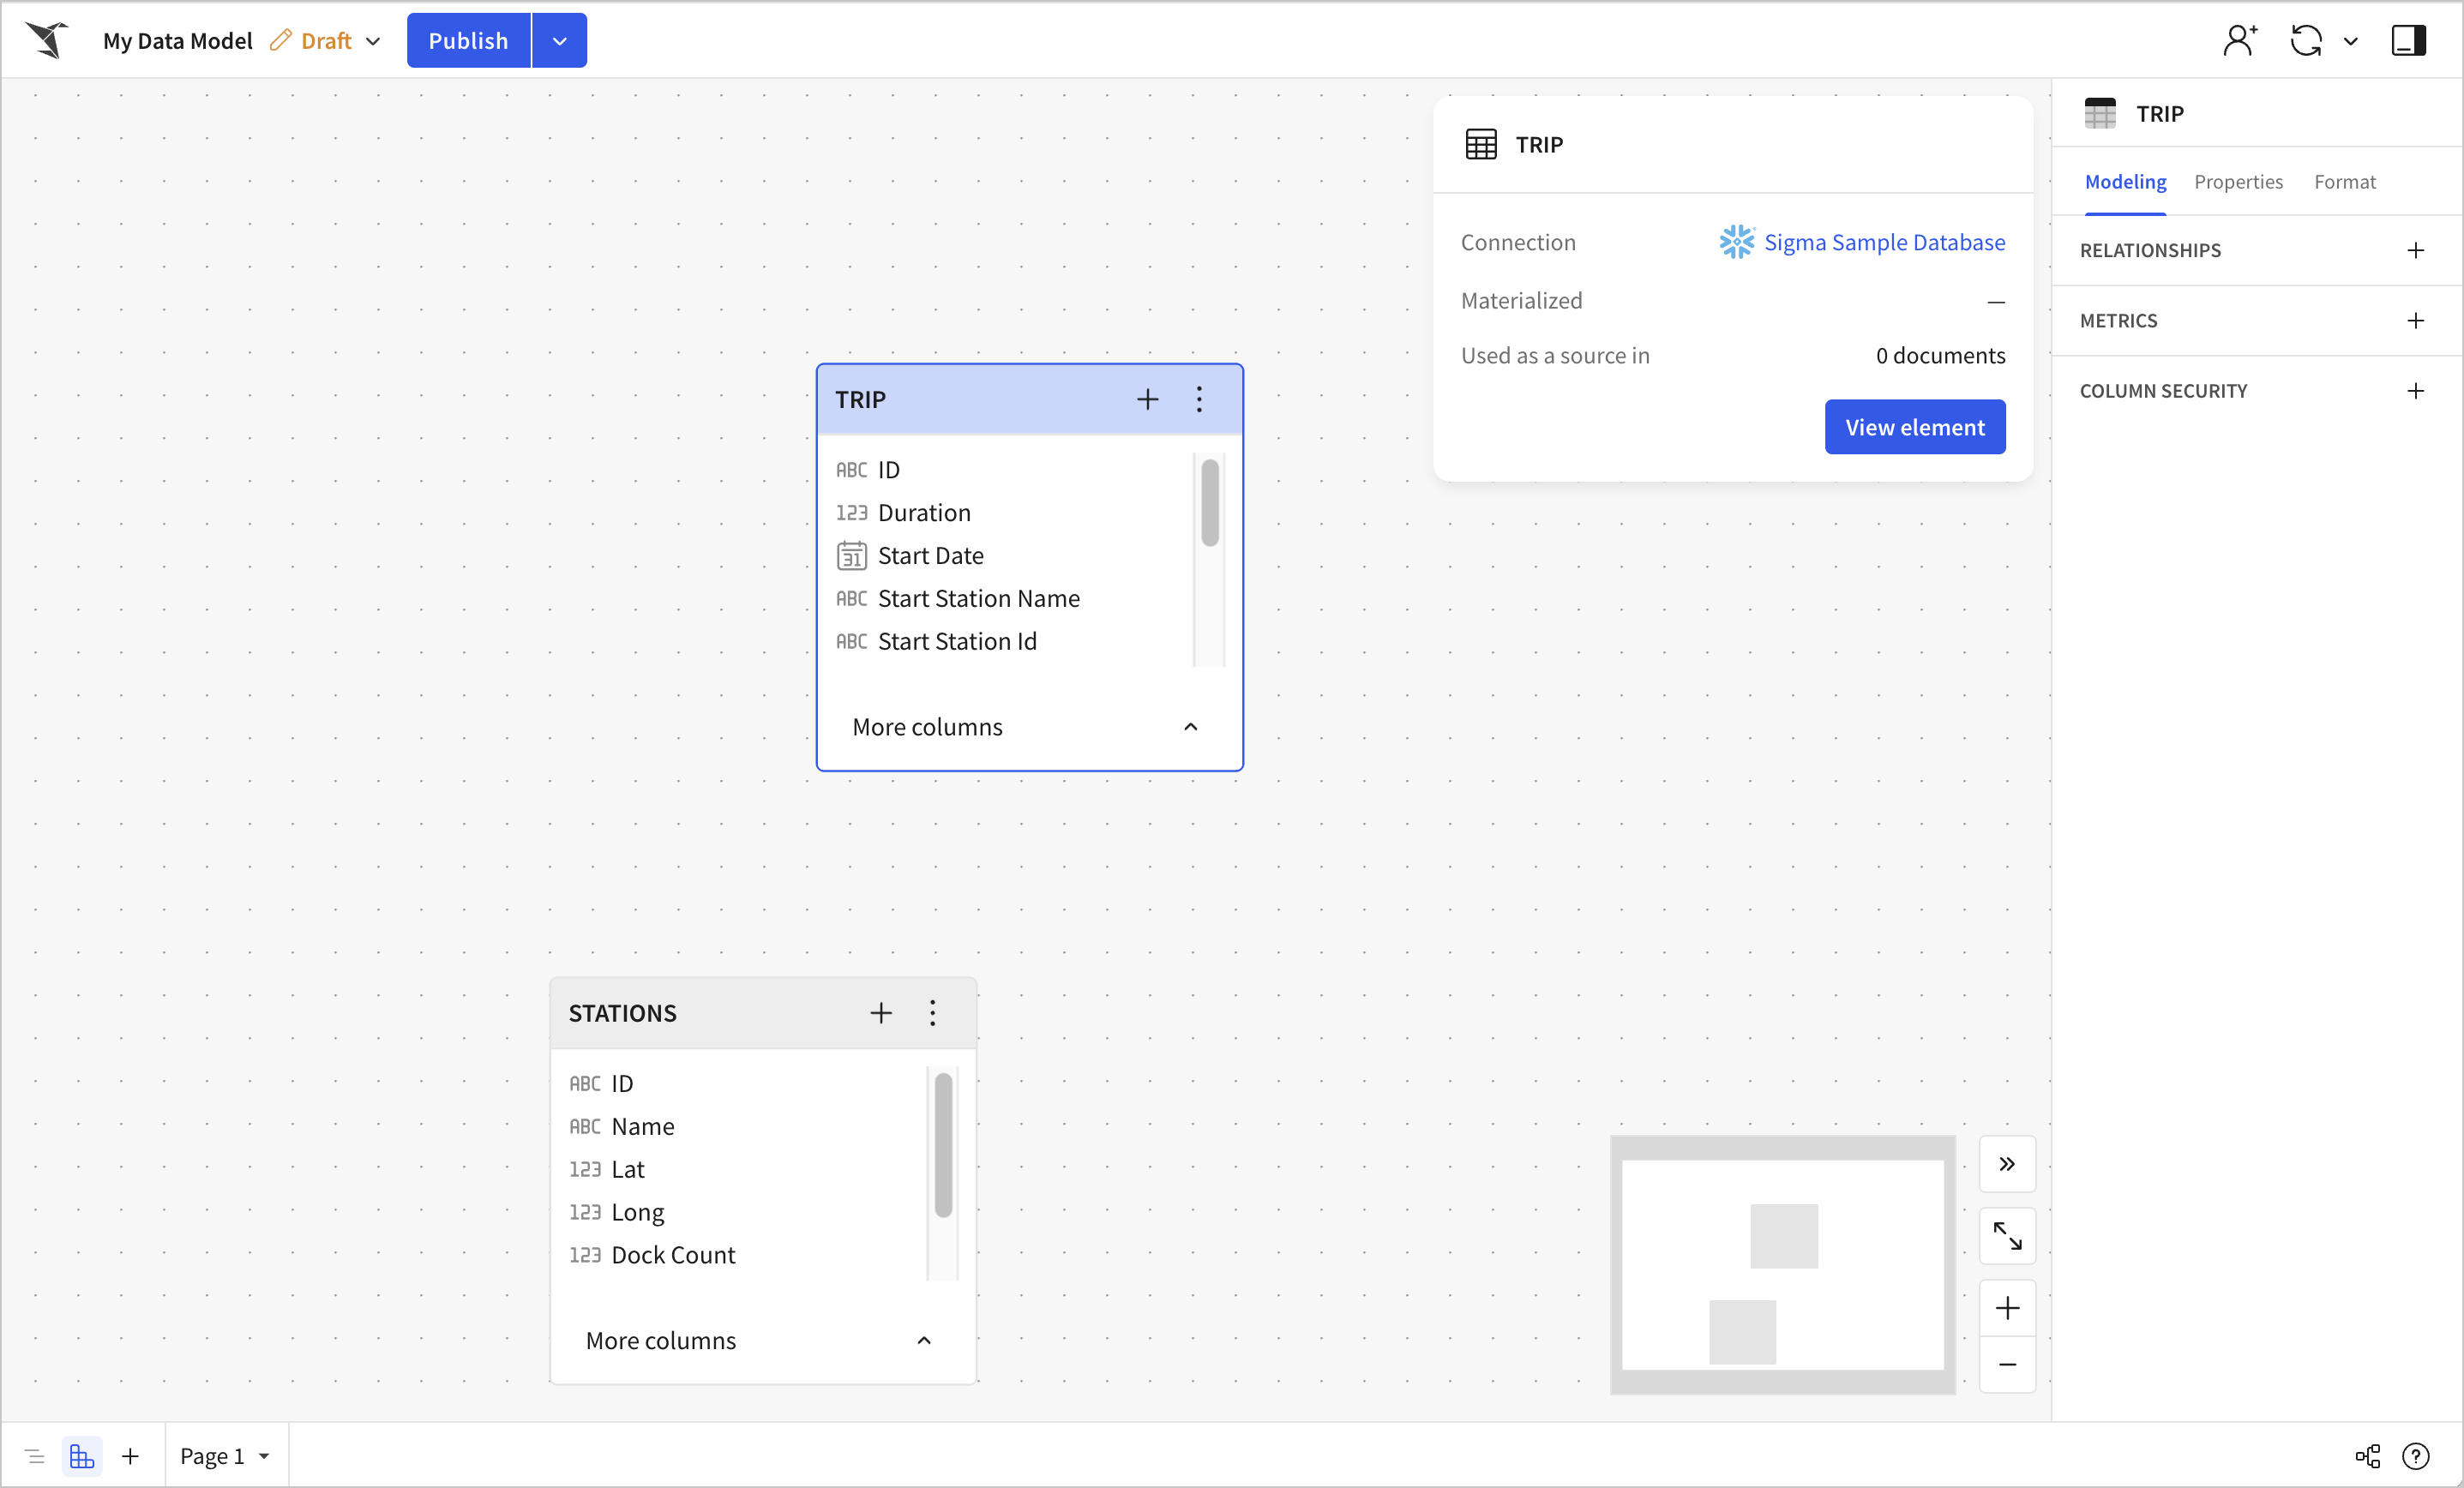2464x1488 pixels.
Task: Open the Publish dropdown arrow
Action: pyautogui.click(x=560, y=41)
